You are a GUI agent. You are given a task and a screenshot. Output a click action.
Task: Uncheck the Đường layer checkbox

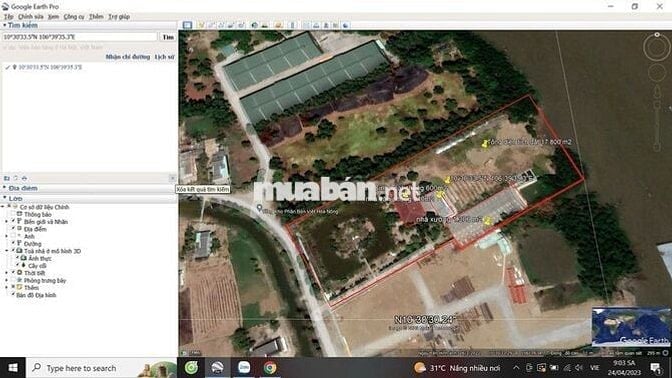13,243
